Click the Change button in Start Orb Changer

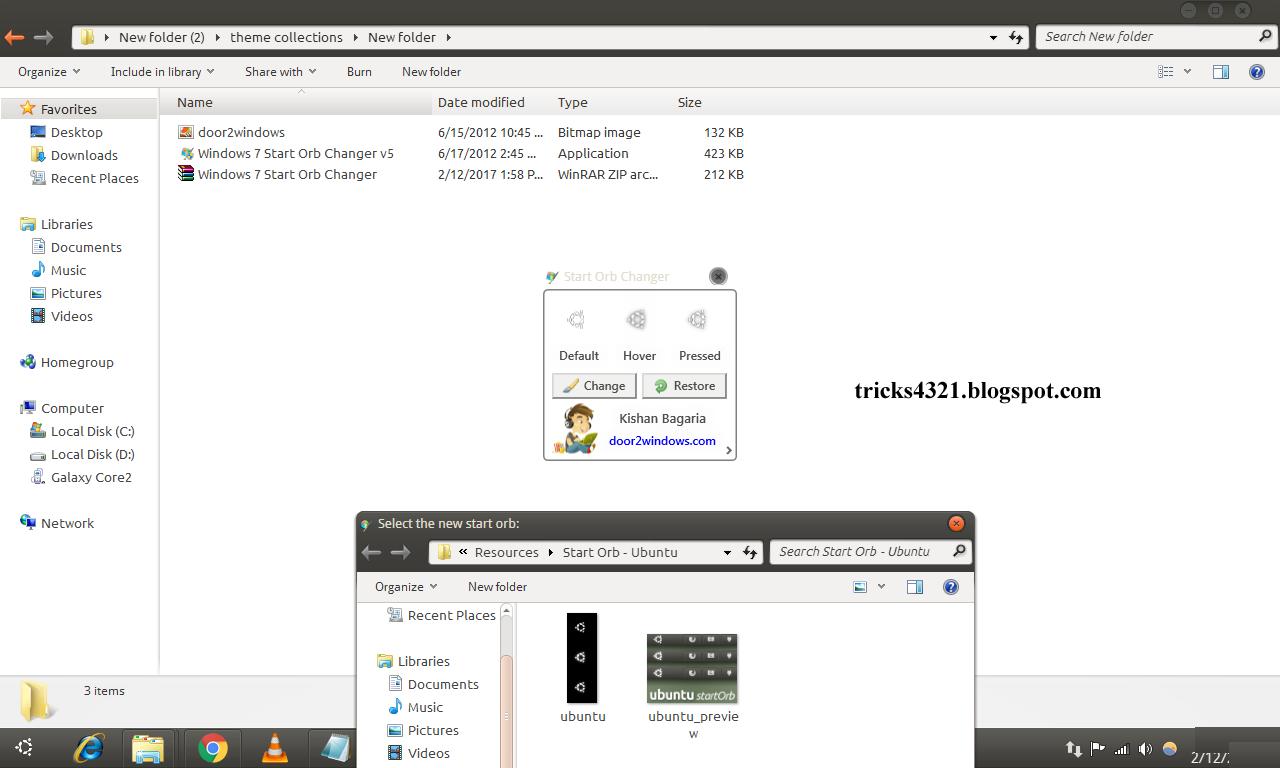(595, 386)
